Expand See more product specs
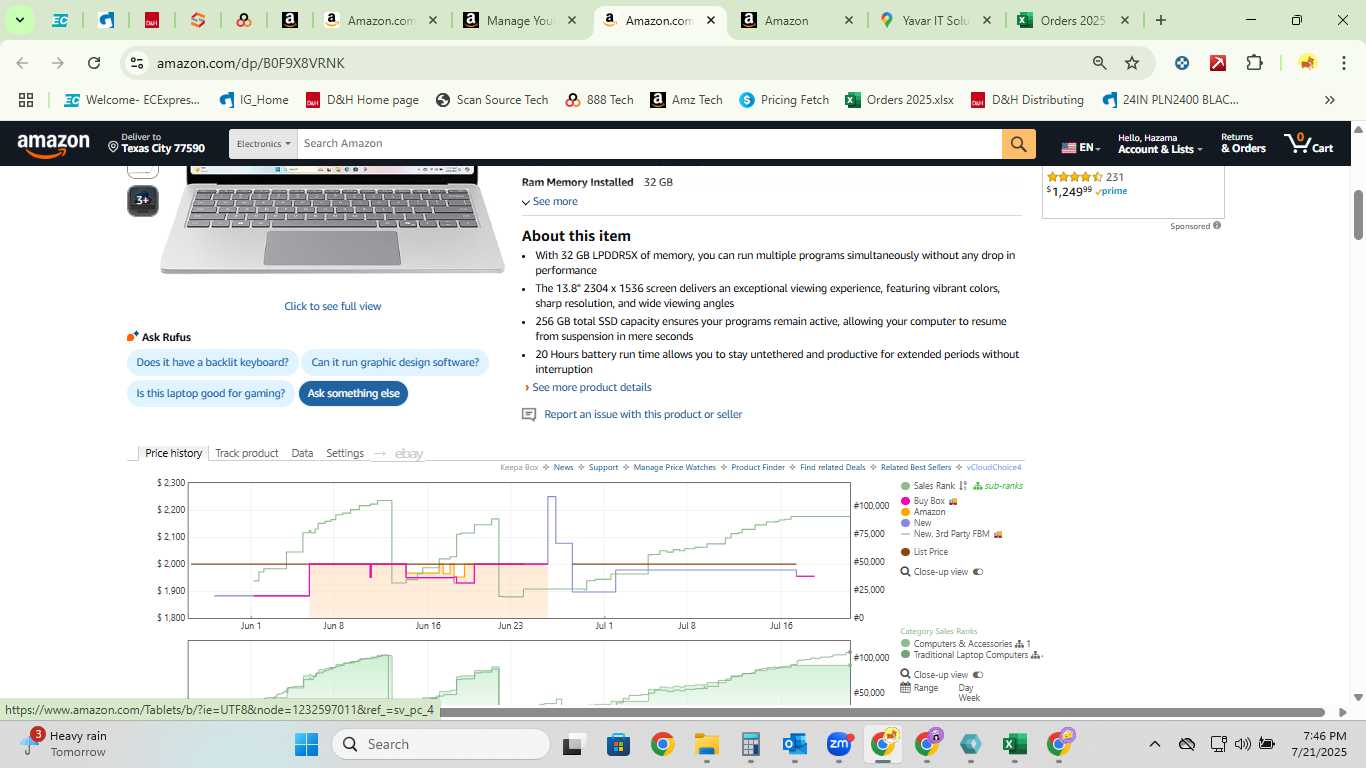The height and width of the screenshot is (768, 1366). click(549, 202)
